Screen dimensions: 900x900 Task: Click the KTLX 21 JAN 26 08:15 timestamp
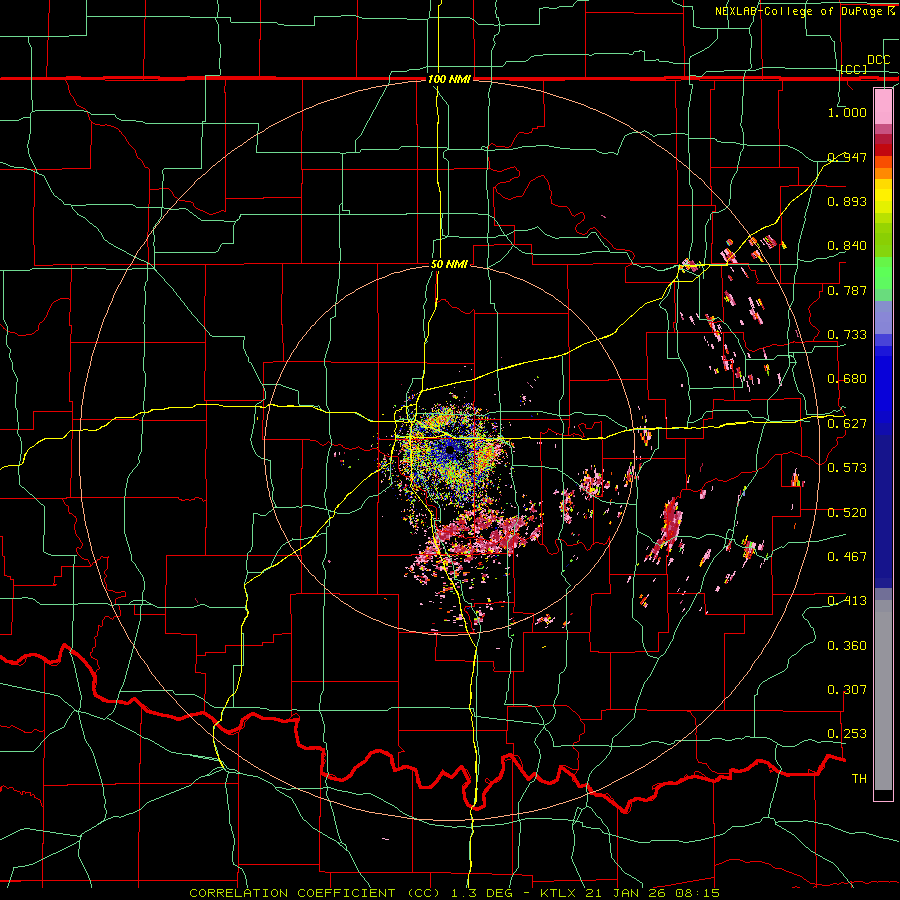(630, 893)
